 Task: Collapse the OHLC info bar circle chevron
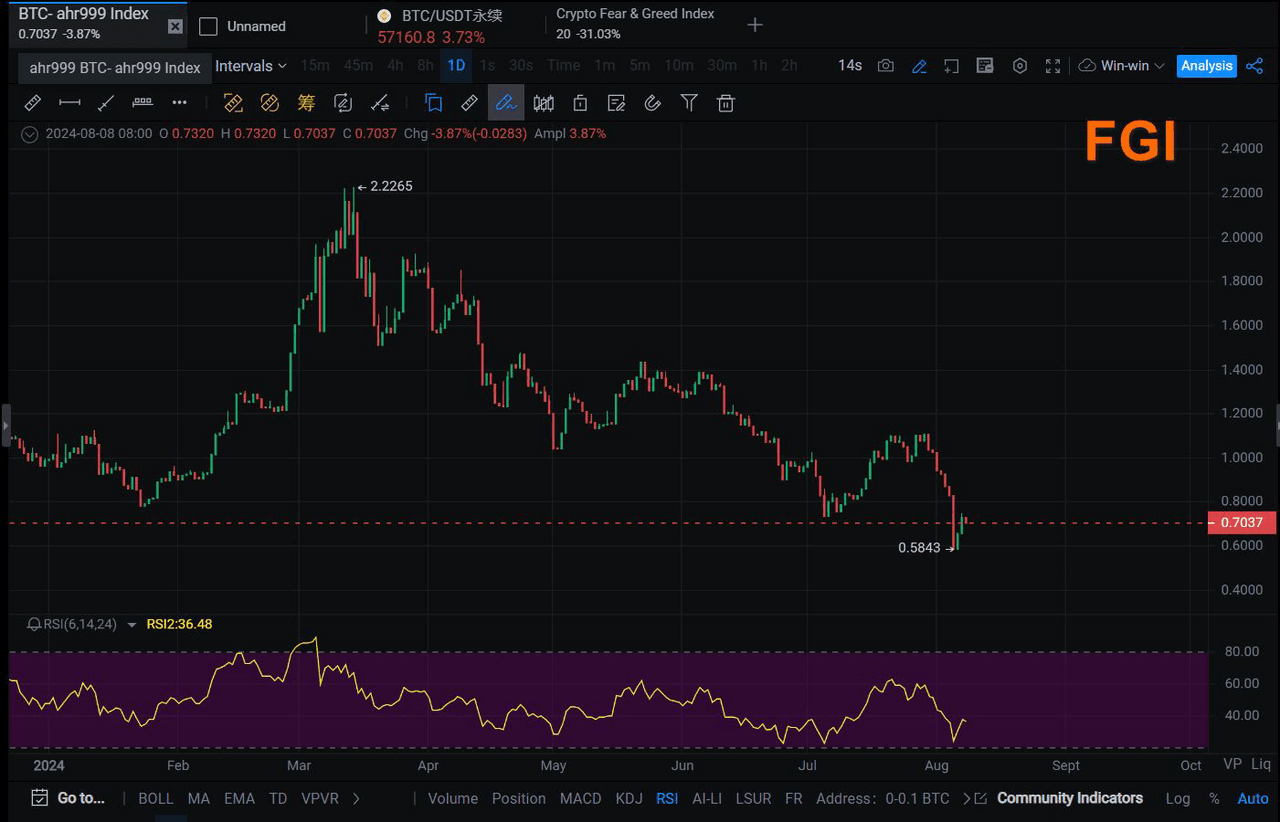pyautogui.click(x=29, y=133)
